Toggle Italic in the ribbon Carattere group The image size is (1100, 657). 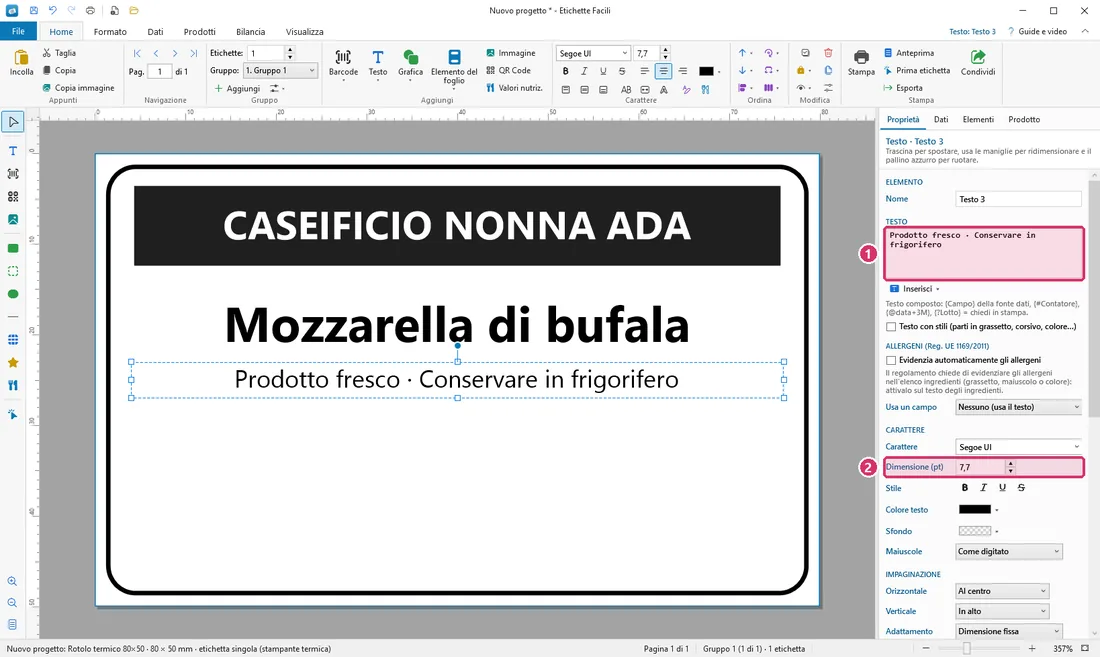pyautogui.click(x=584, y=71)
